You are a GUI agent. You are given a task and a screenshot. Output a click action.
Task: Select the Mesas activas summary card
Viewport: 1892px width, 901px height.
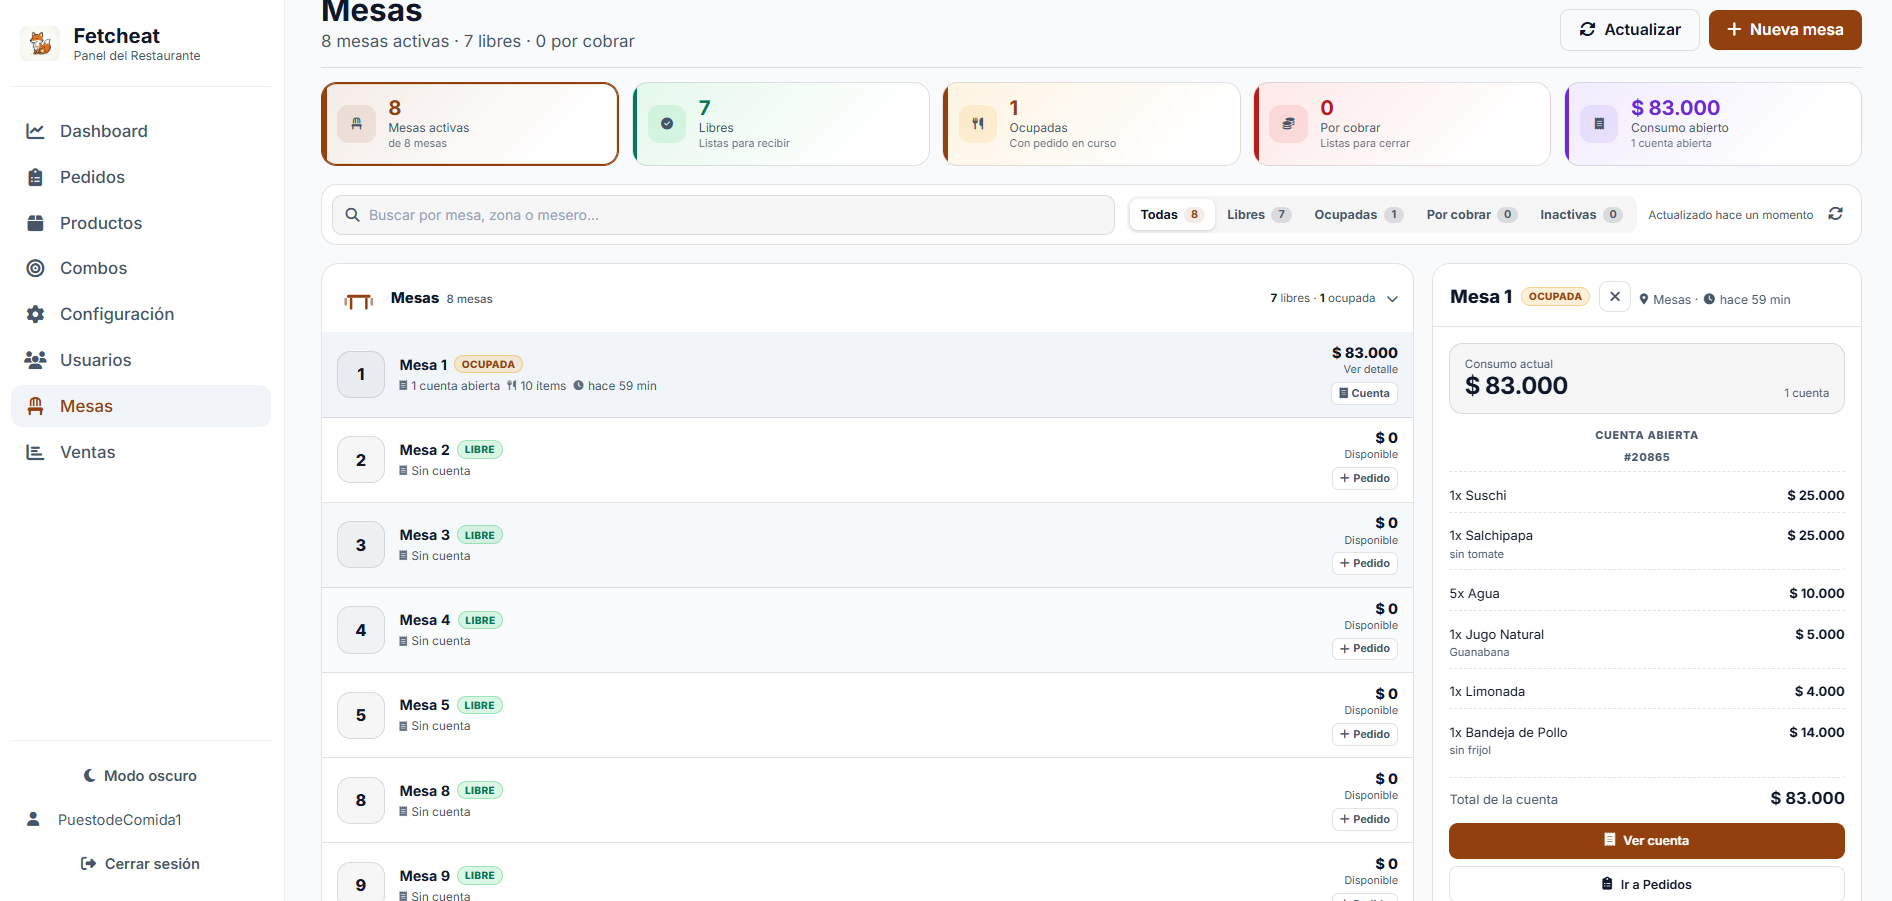pyautogui.click(x=470, y=124)
